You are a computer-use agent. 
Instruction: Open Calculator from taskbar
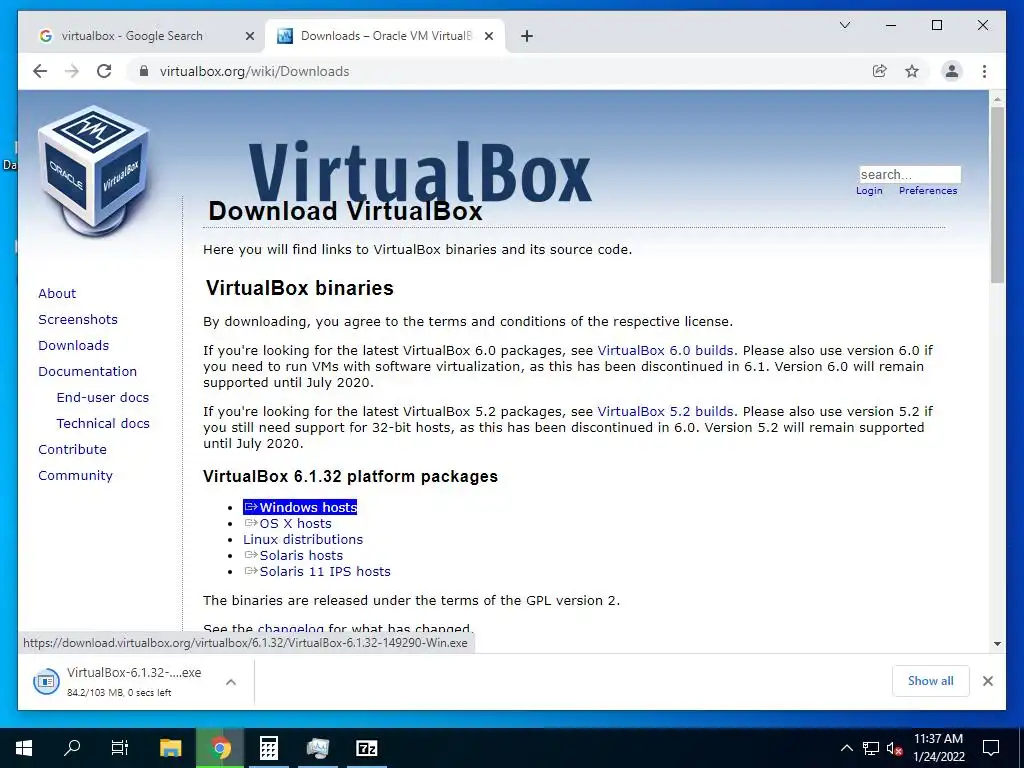[268, 748]
